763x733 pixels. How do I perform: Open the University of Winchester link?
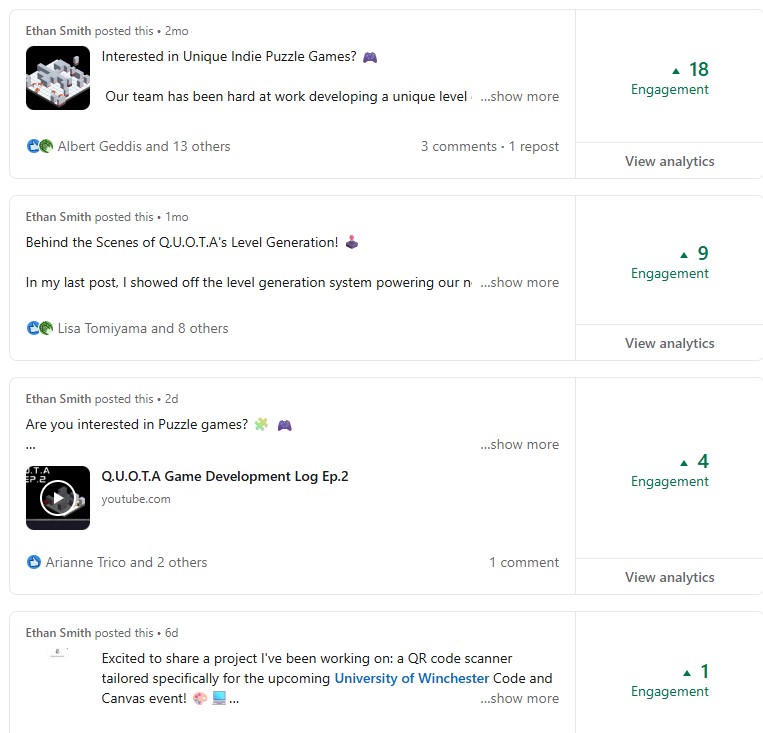click(412, 678)
